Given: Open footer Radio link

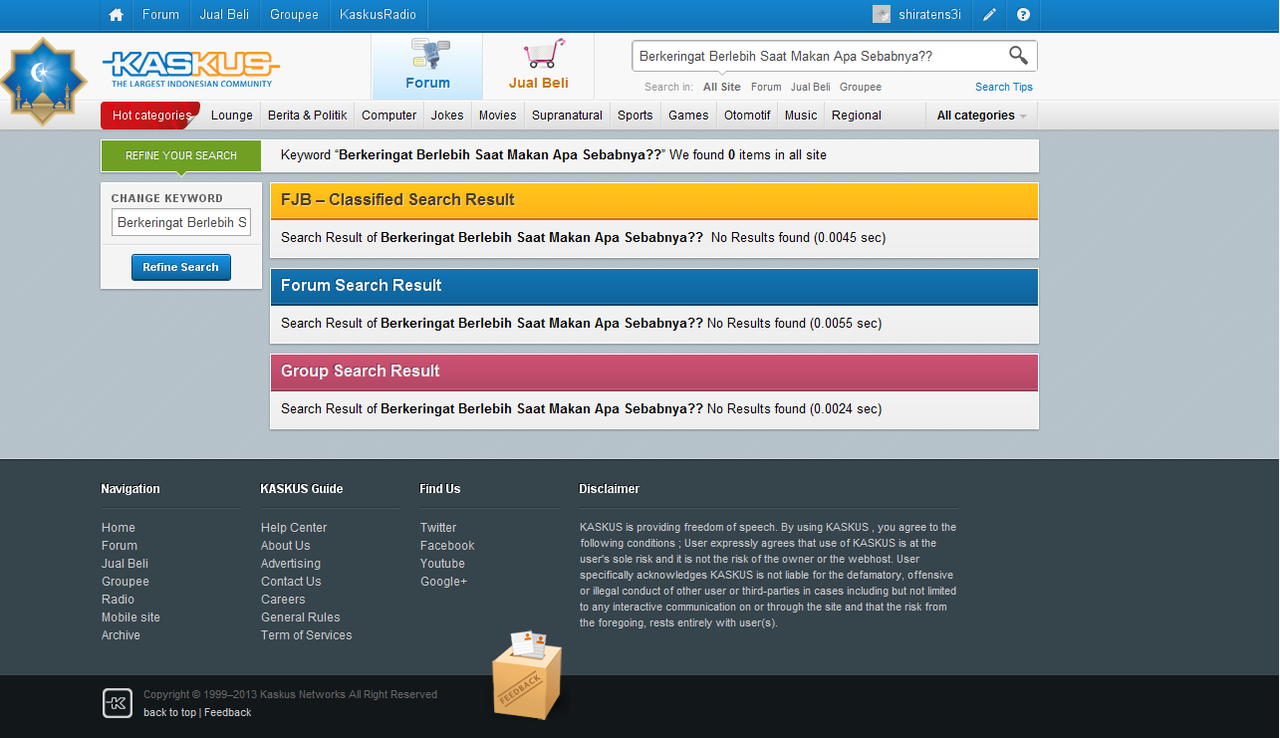Looking at the screenshot, I should coord(118,600).
